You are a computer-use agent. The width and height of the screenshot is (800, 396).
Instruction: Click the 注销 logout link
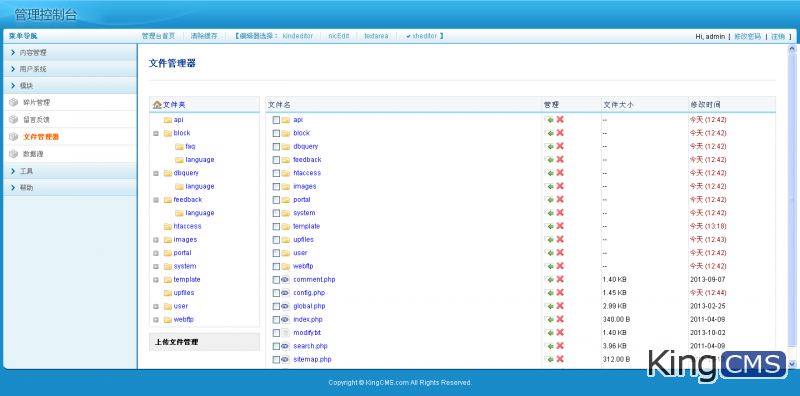coord(778,36)
